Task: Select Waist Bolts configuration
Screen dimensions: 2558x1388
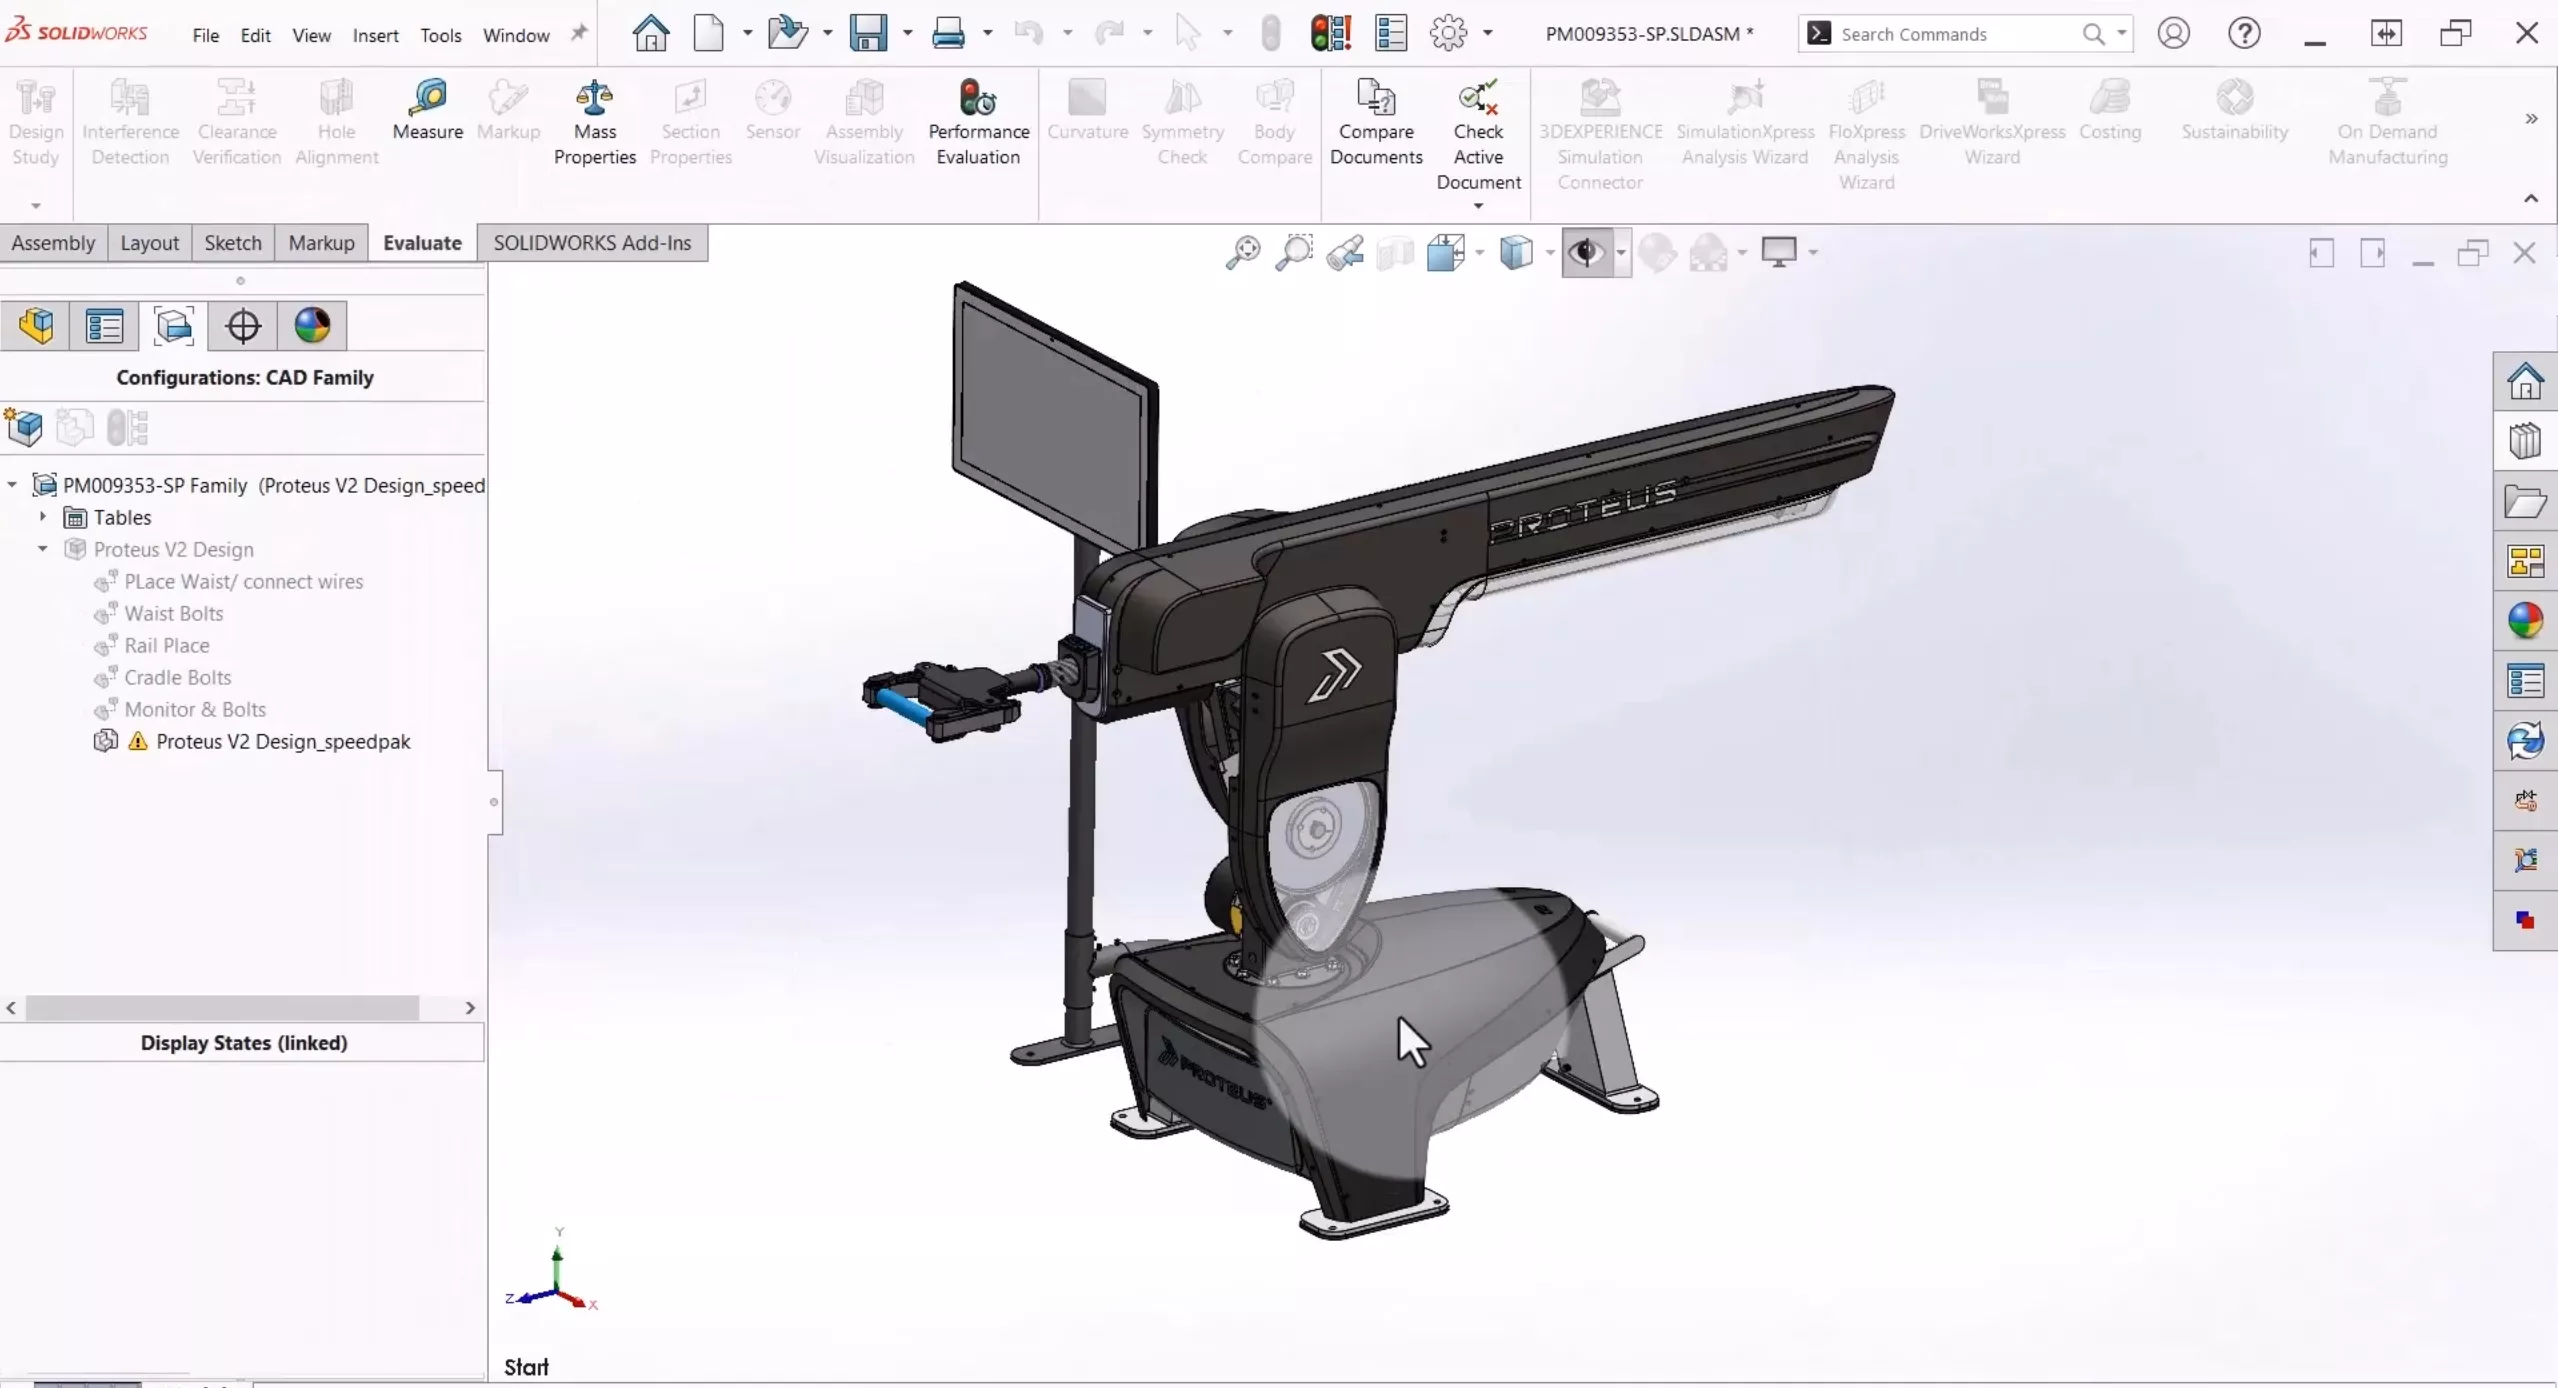Action: [173, 613]
